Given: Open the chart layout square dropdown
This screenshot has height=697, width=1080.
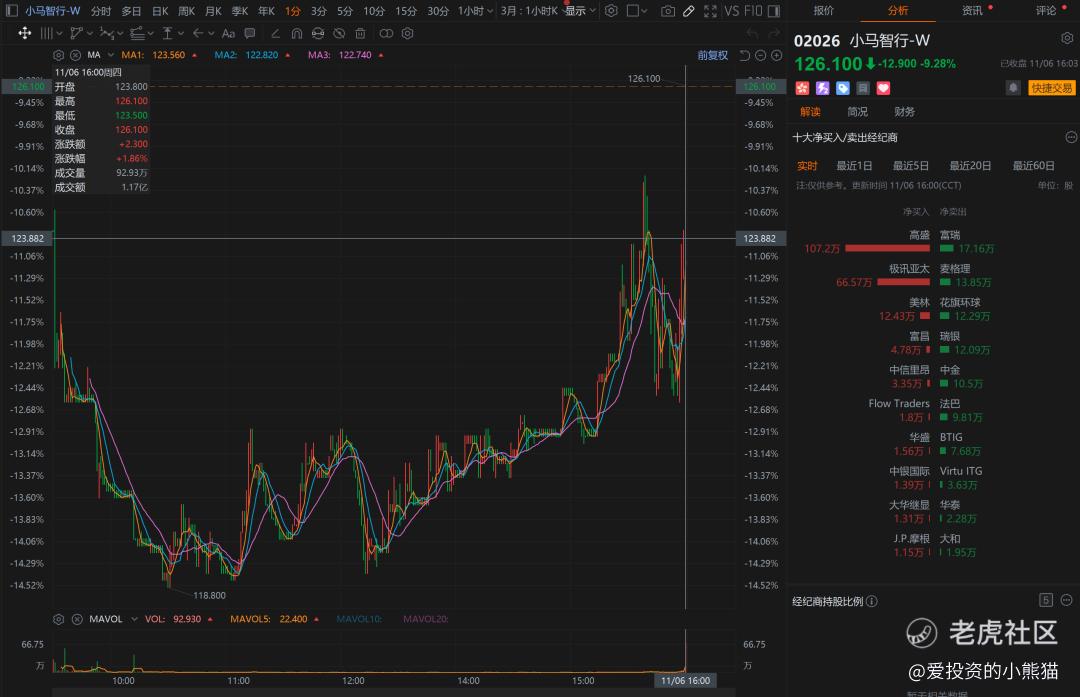Looking at the screenshot, I should (x=637, y=11).
